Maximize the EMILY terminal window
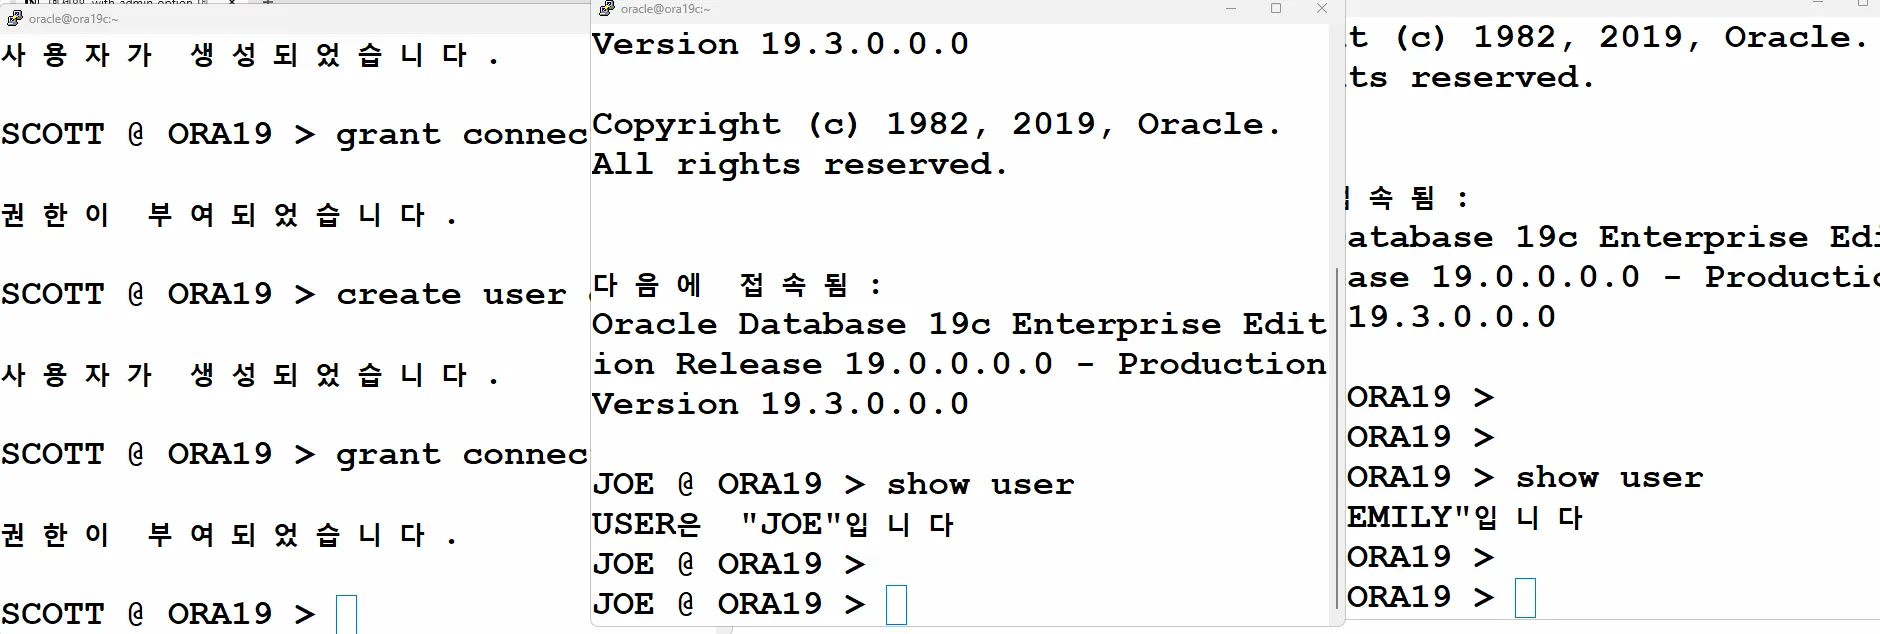The image size is (1880, 634). (1862, 3)
